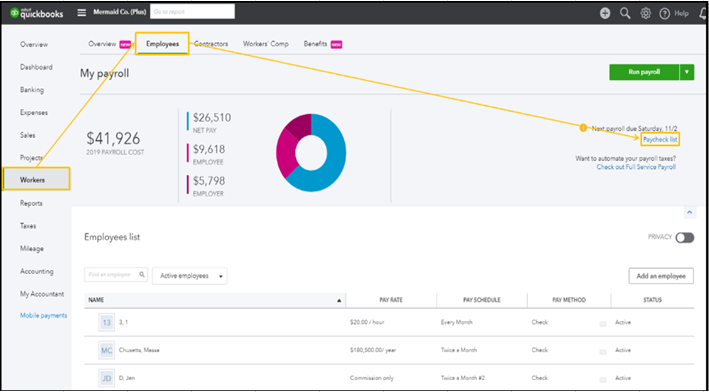This screenshot has width=709, height=392.
Task: Open Sales in the sidebar
Action: click(x=28, y=135)
